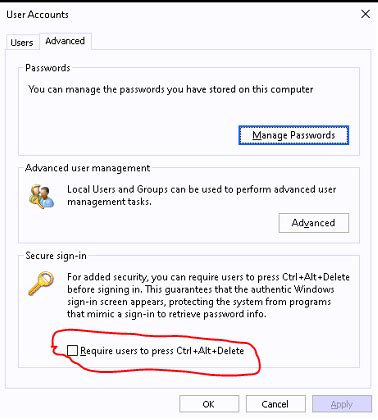Click the Passwords group heading
Viewport: 378px width, 420px height.
coord(48,68)
